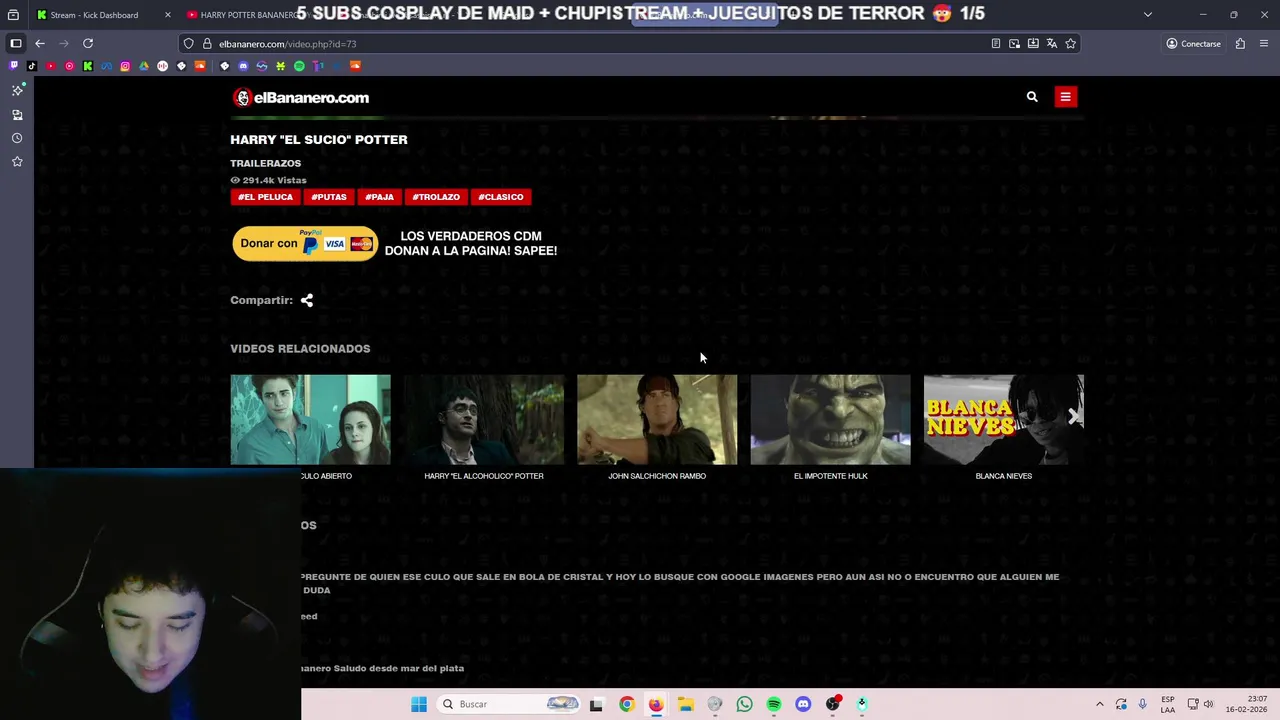The width and height of the screenshot is (1280, 720).
Task: Reload the page with refresh button
Action: pyautogui.click(x=88, y=44)
